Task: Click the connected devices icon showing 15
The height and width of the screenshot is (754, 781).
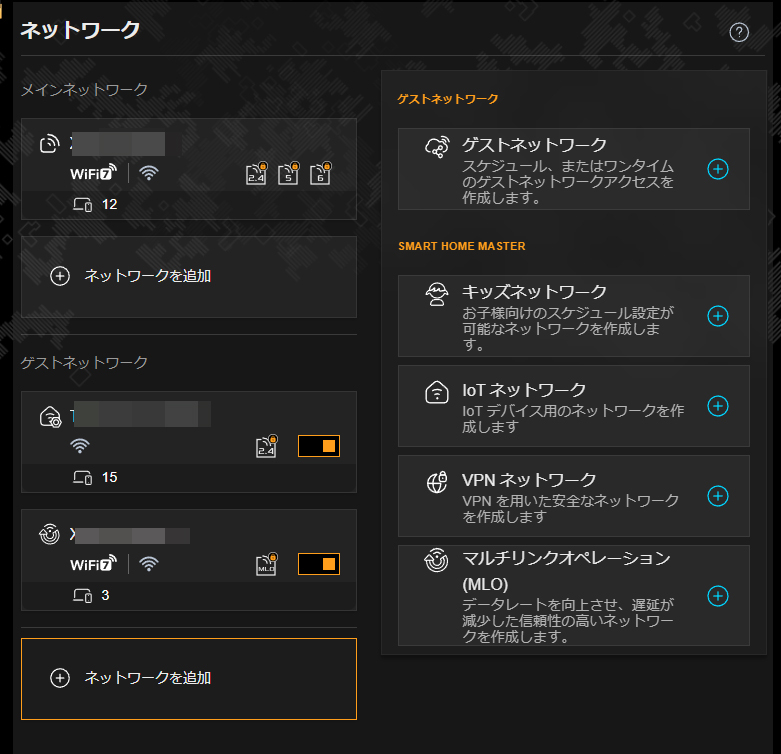Action: (82, 478)
